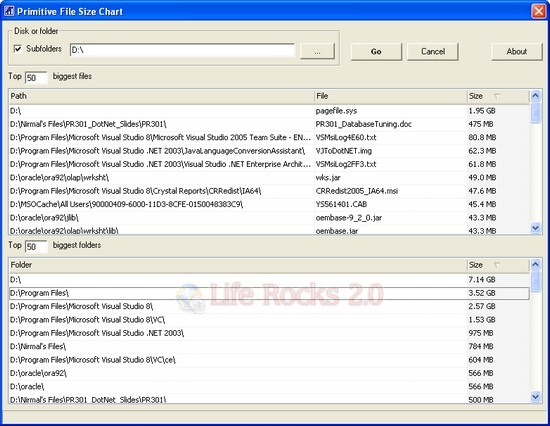This screenshot has height=426, width=550.
Task: Close the Primitive File Size Chart window
Action: [538, 11]
